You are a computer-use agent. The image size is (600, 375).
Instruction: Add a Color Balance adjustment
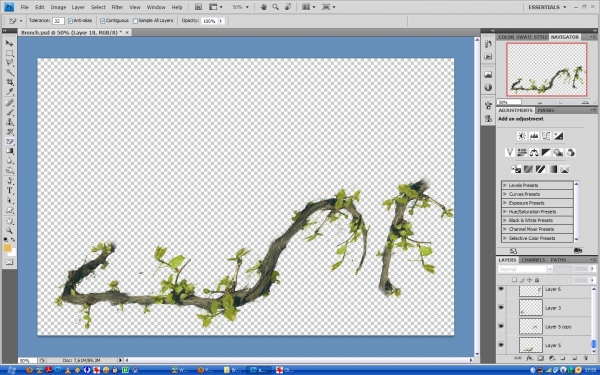pos(534,153)
